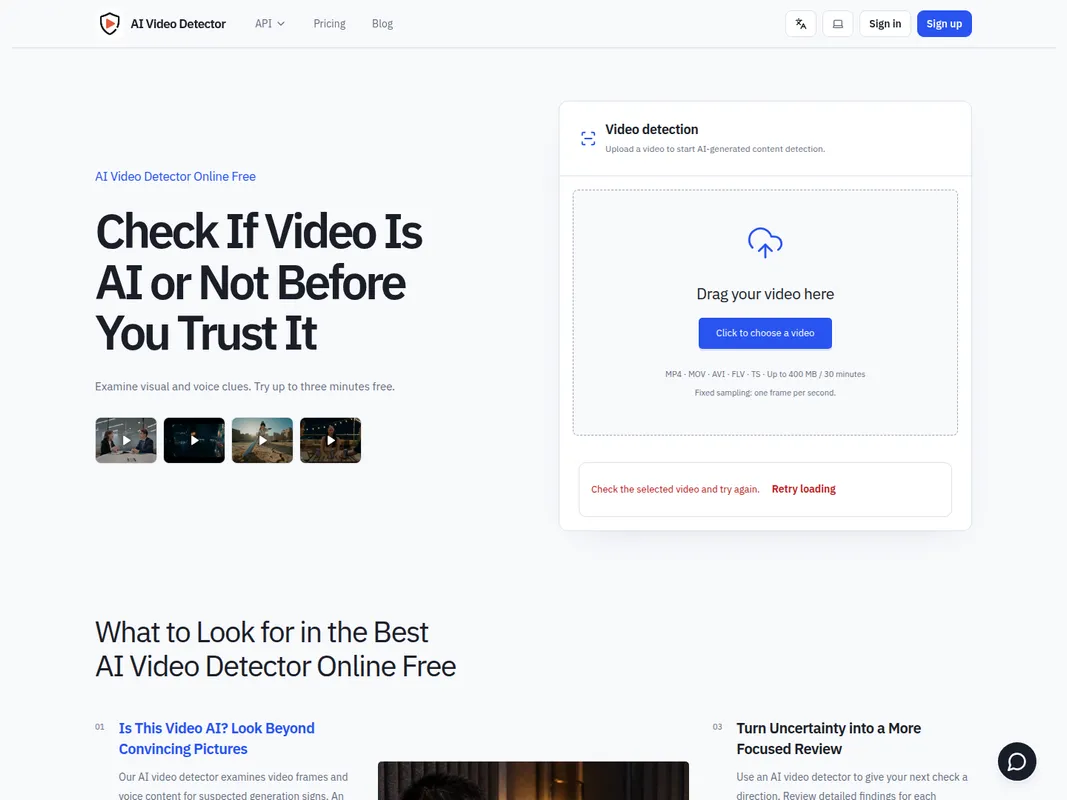Screen dimensions: 1067x800
Task: Click 'Examine visual and voice clues' subtitle
Action: [245, 386]
